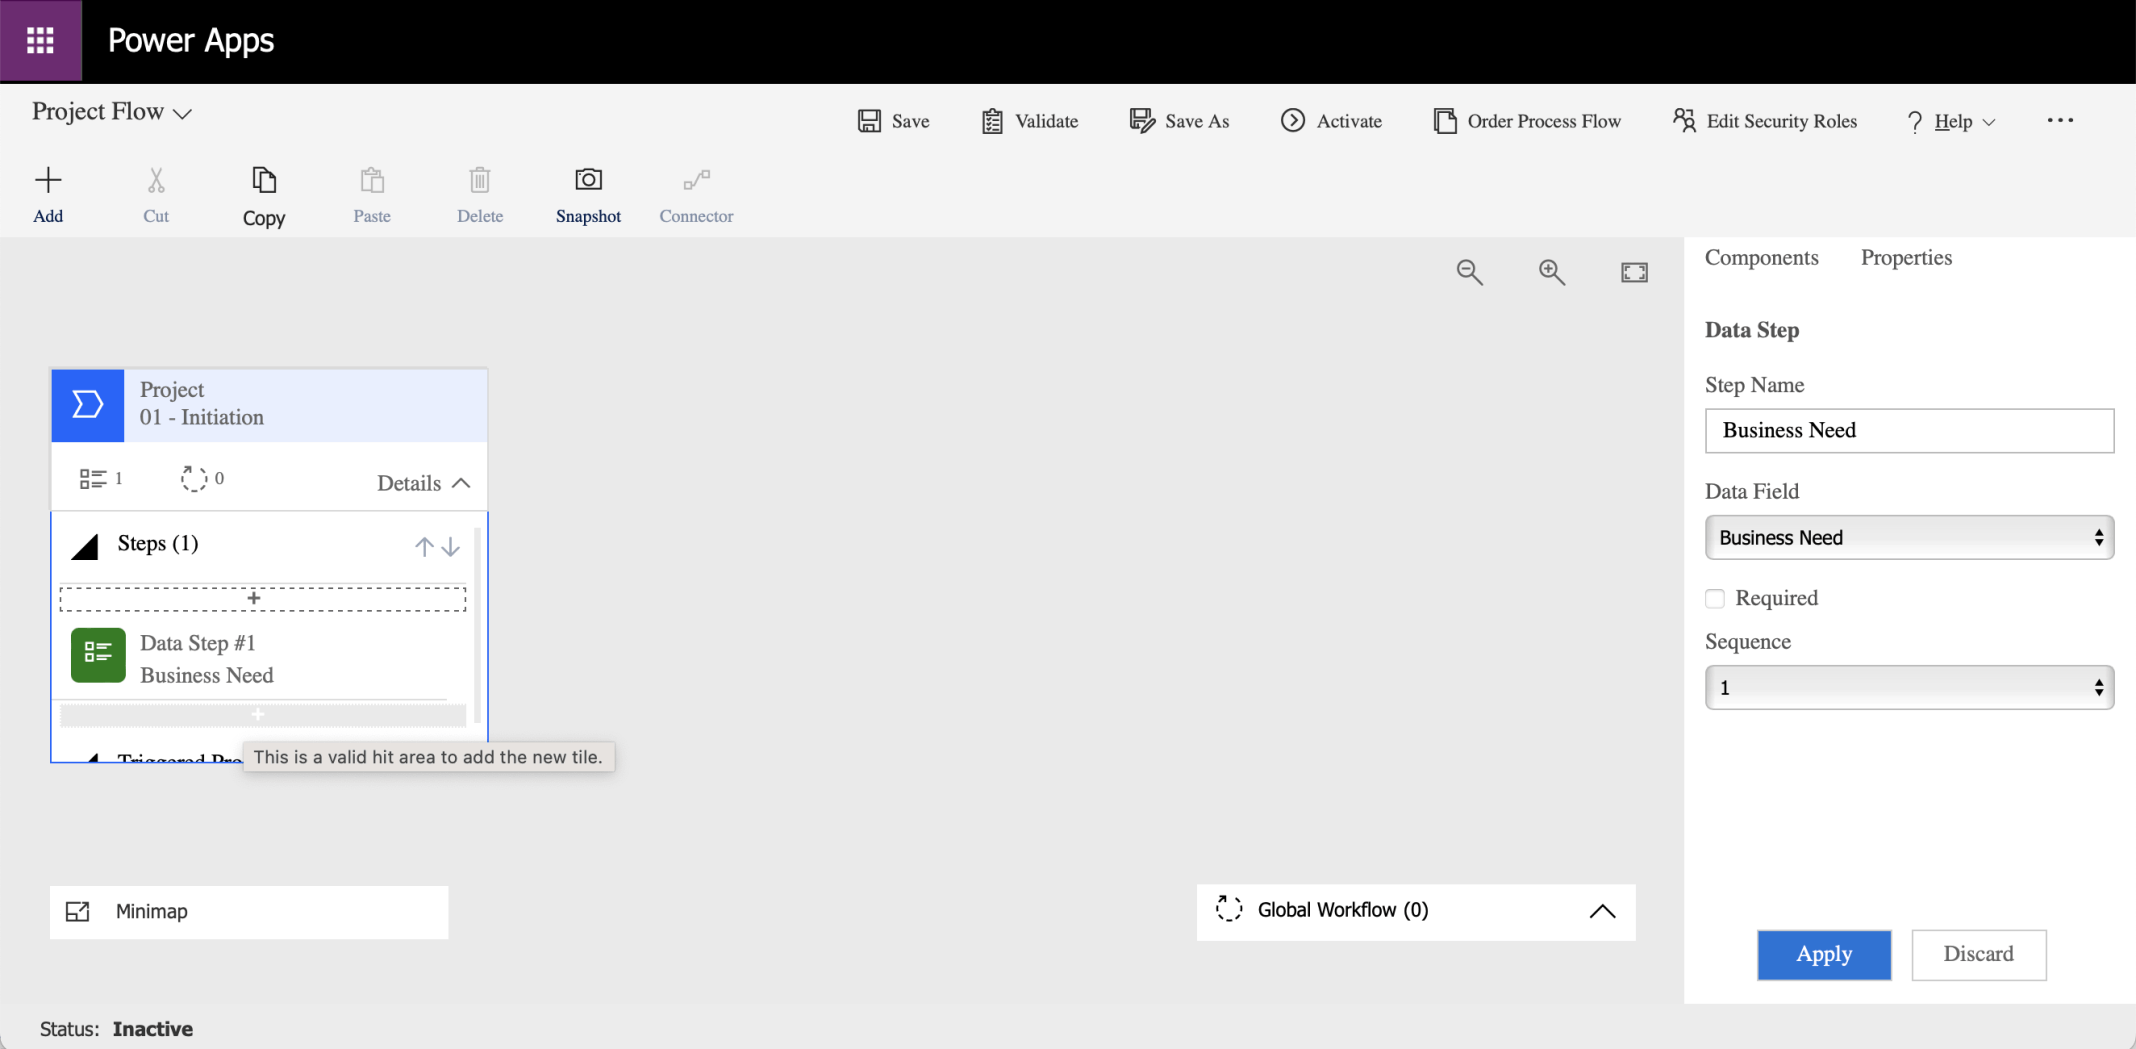This screenshot has height=1049, width=2136.
Task: Open the Sequence dropdown
Action: pos(1908,688)
